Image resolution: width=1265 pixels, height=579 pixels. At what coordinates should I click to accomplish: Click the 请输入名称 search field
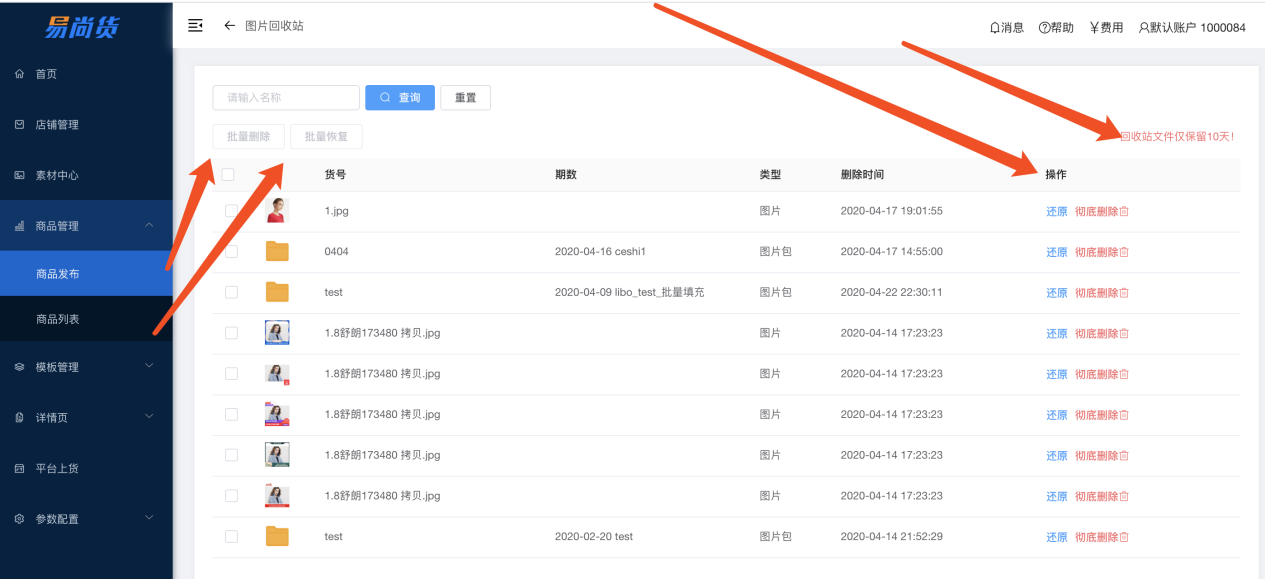click(x=286, y=98)
